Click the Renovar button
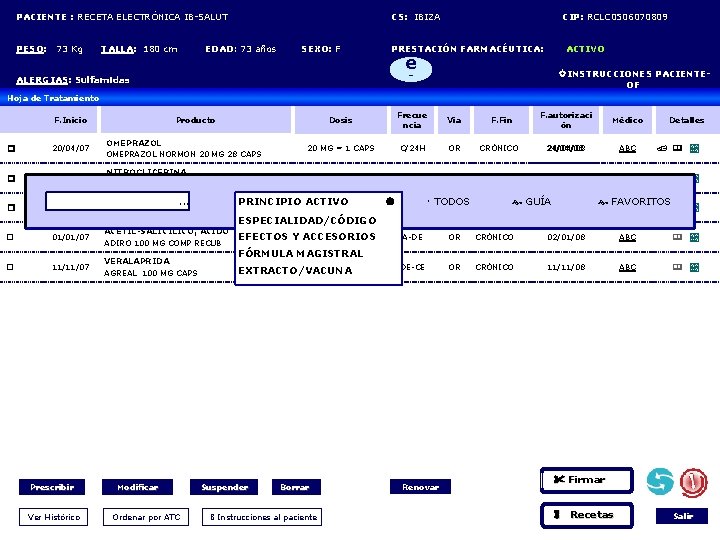The image size is (720, 540). pos(420,487)
